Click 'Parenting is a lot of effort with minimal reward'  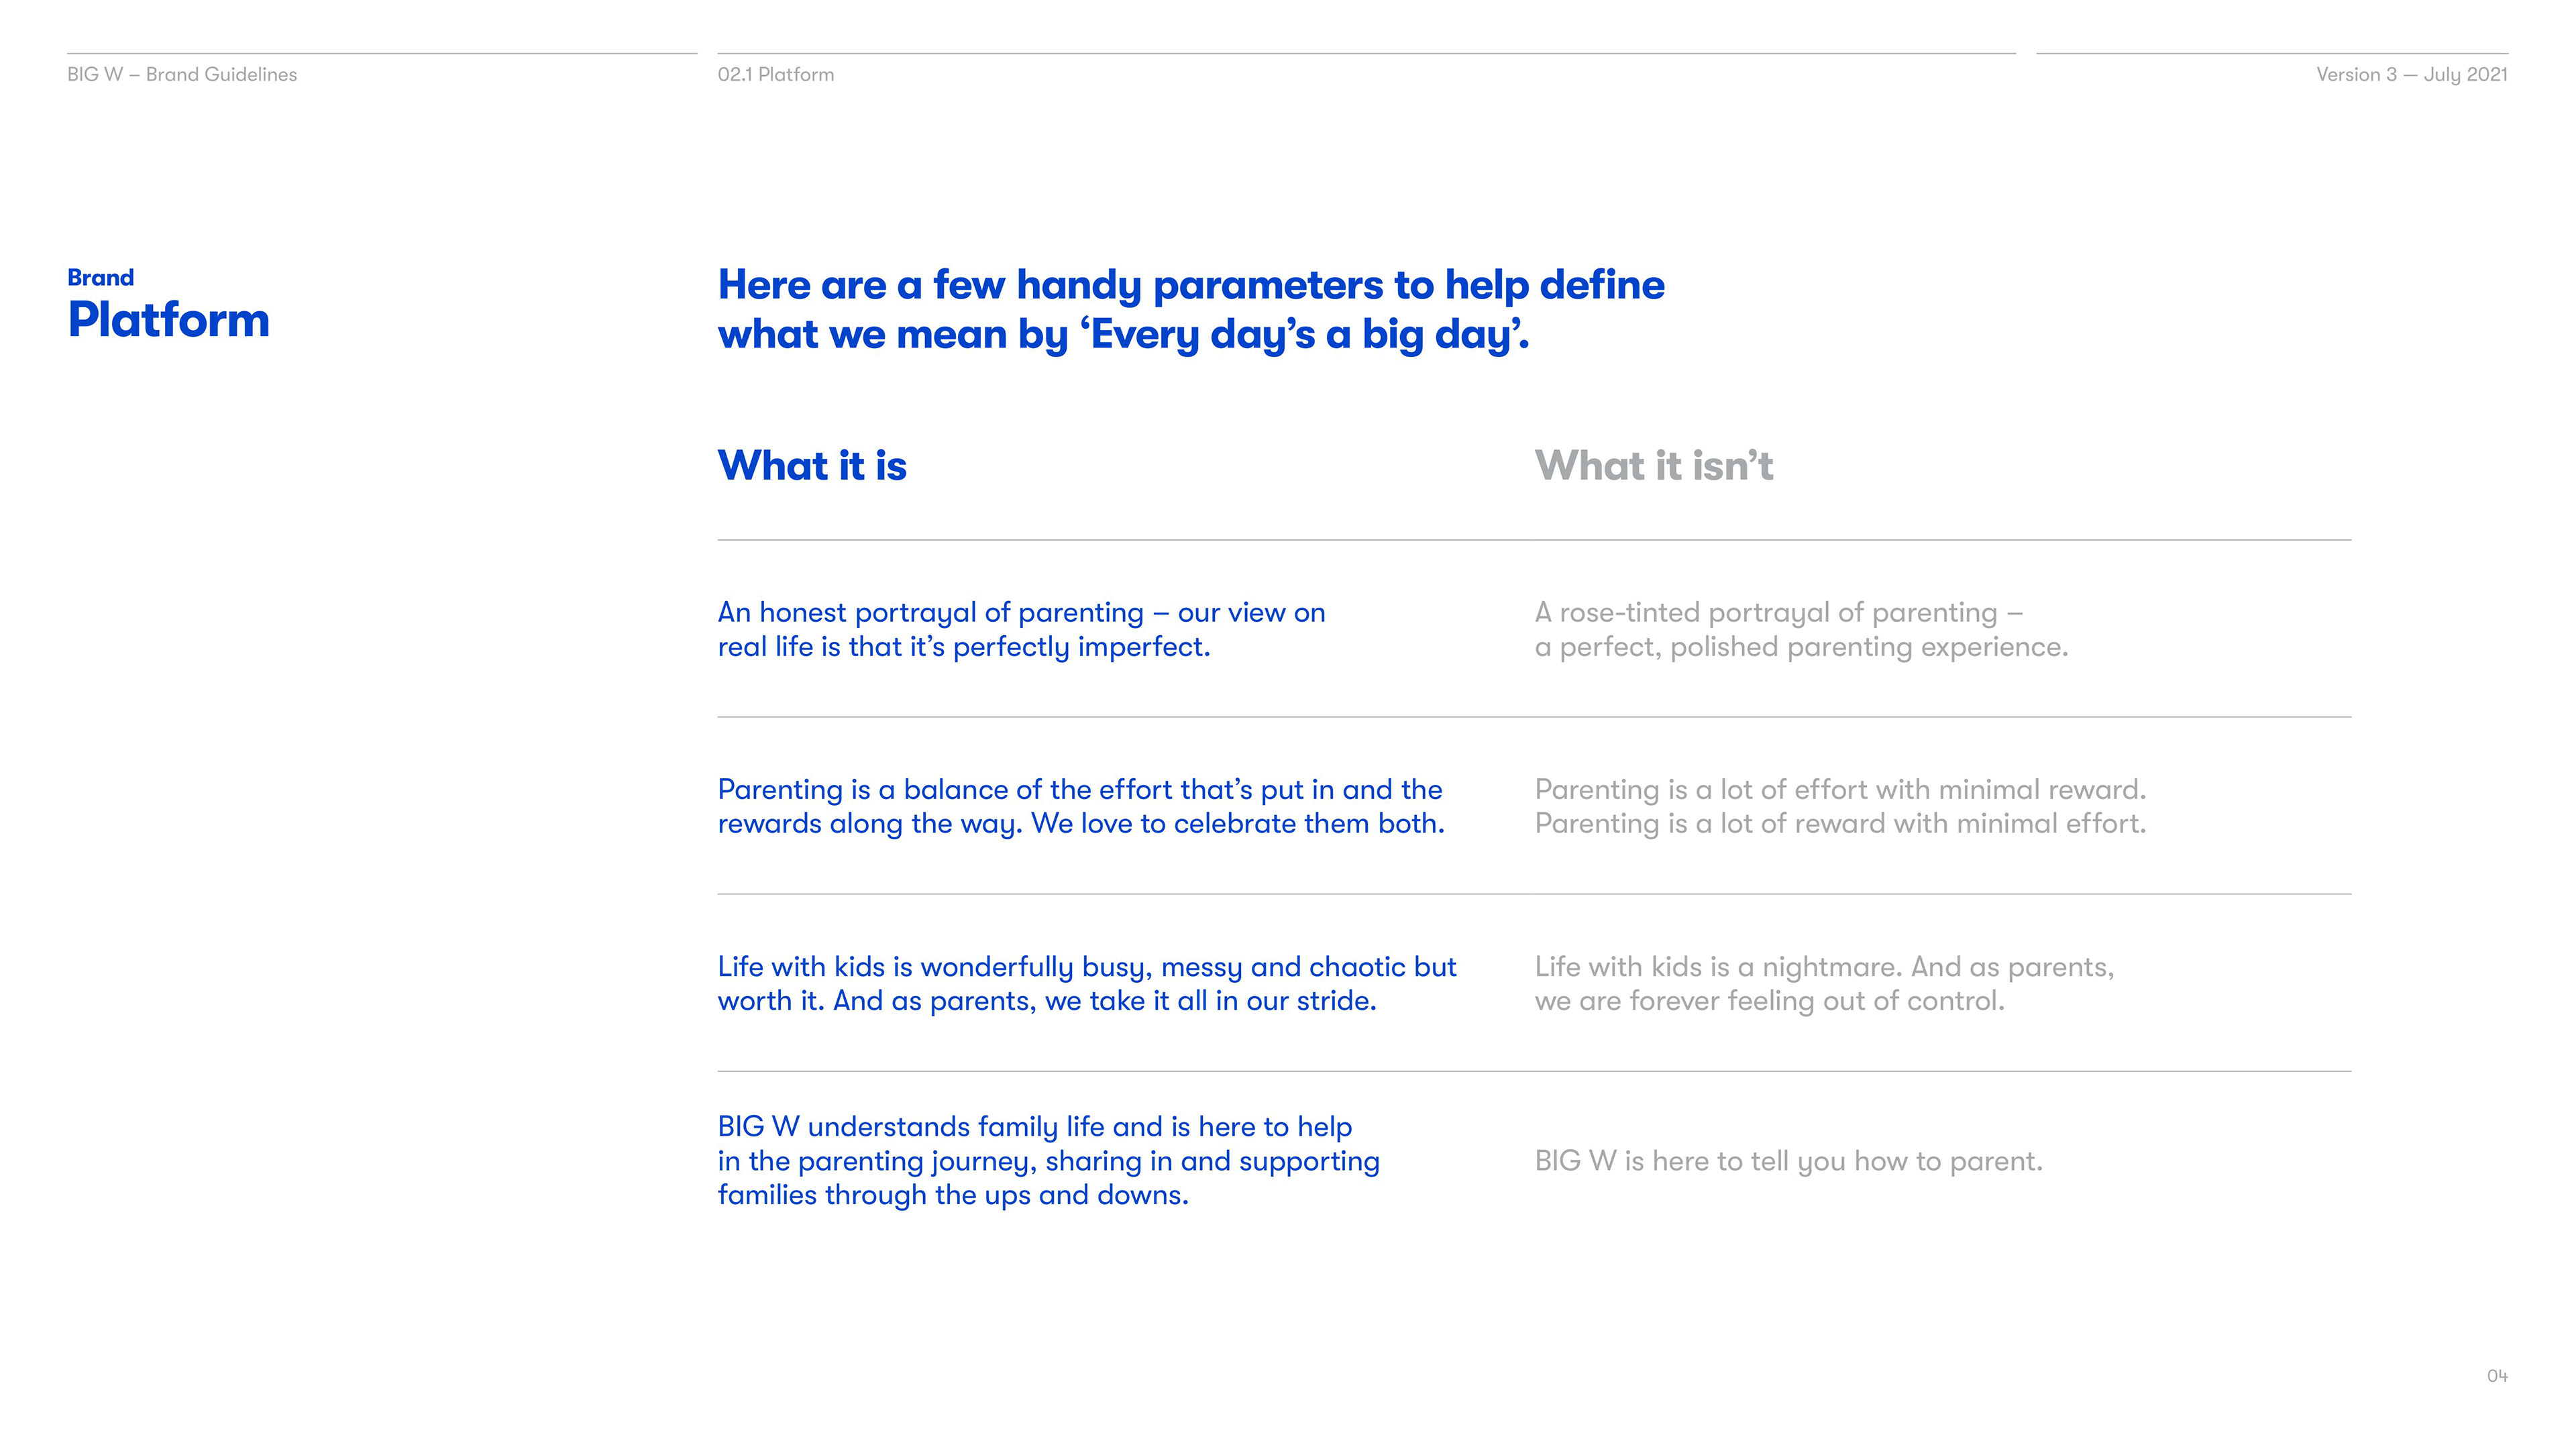[x=1840, y=790]
